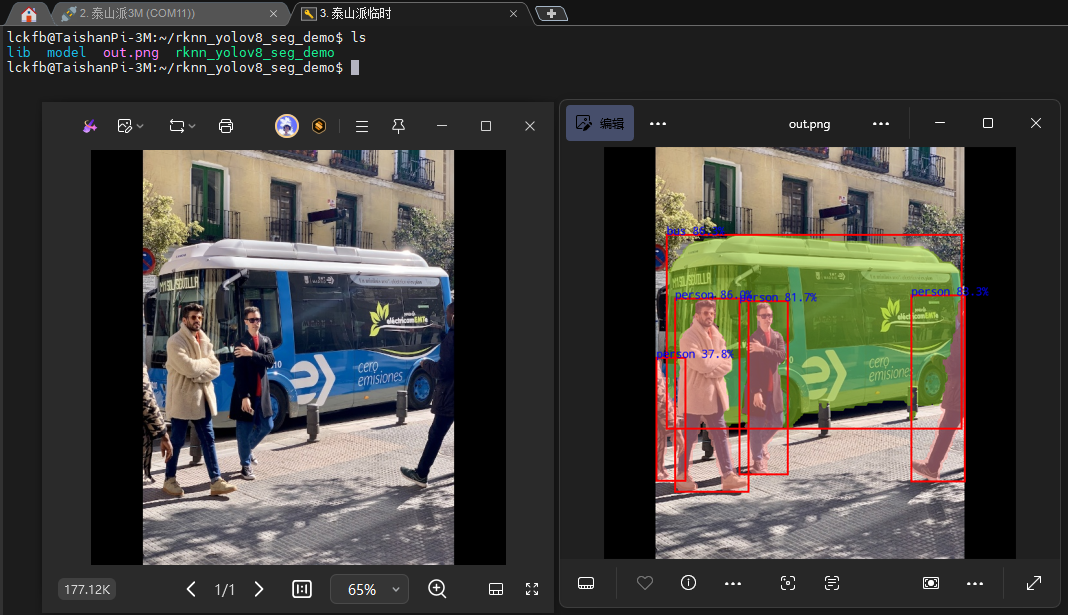Screen dimensions: 1068x615
Task: Minimize the left image viewer window
Action: tap(442, 126)
